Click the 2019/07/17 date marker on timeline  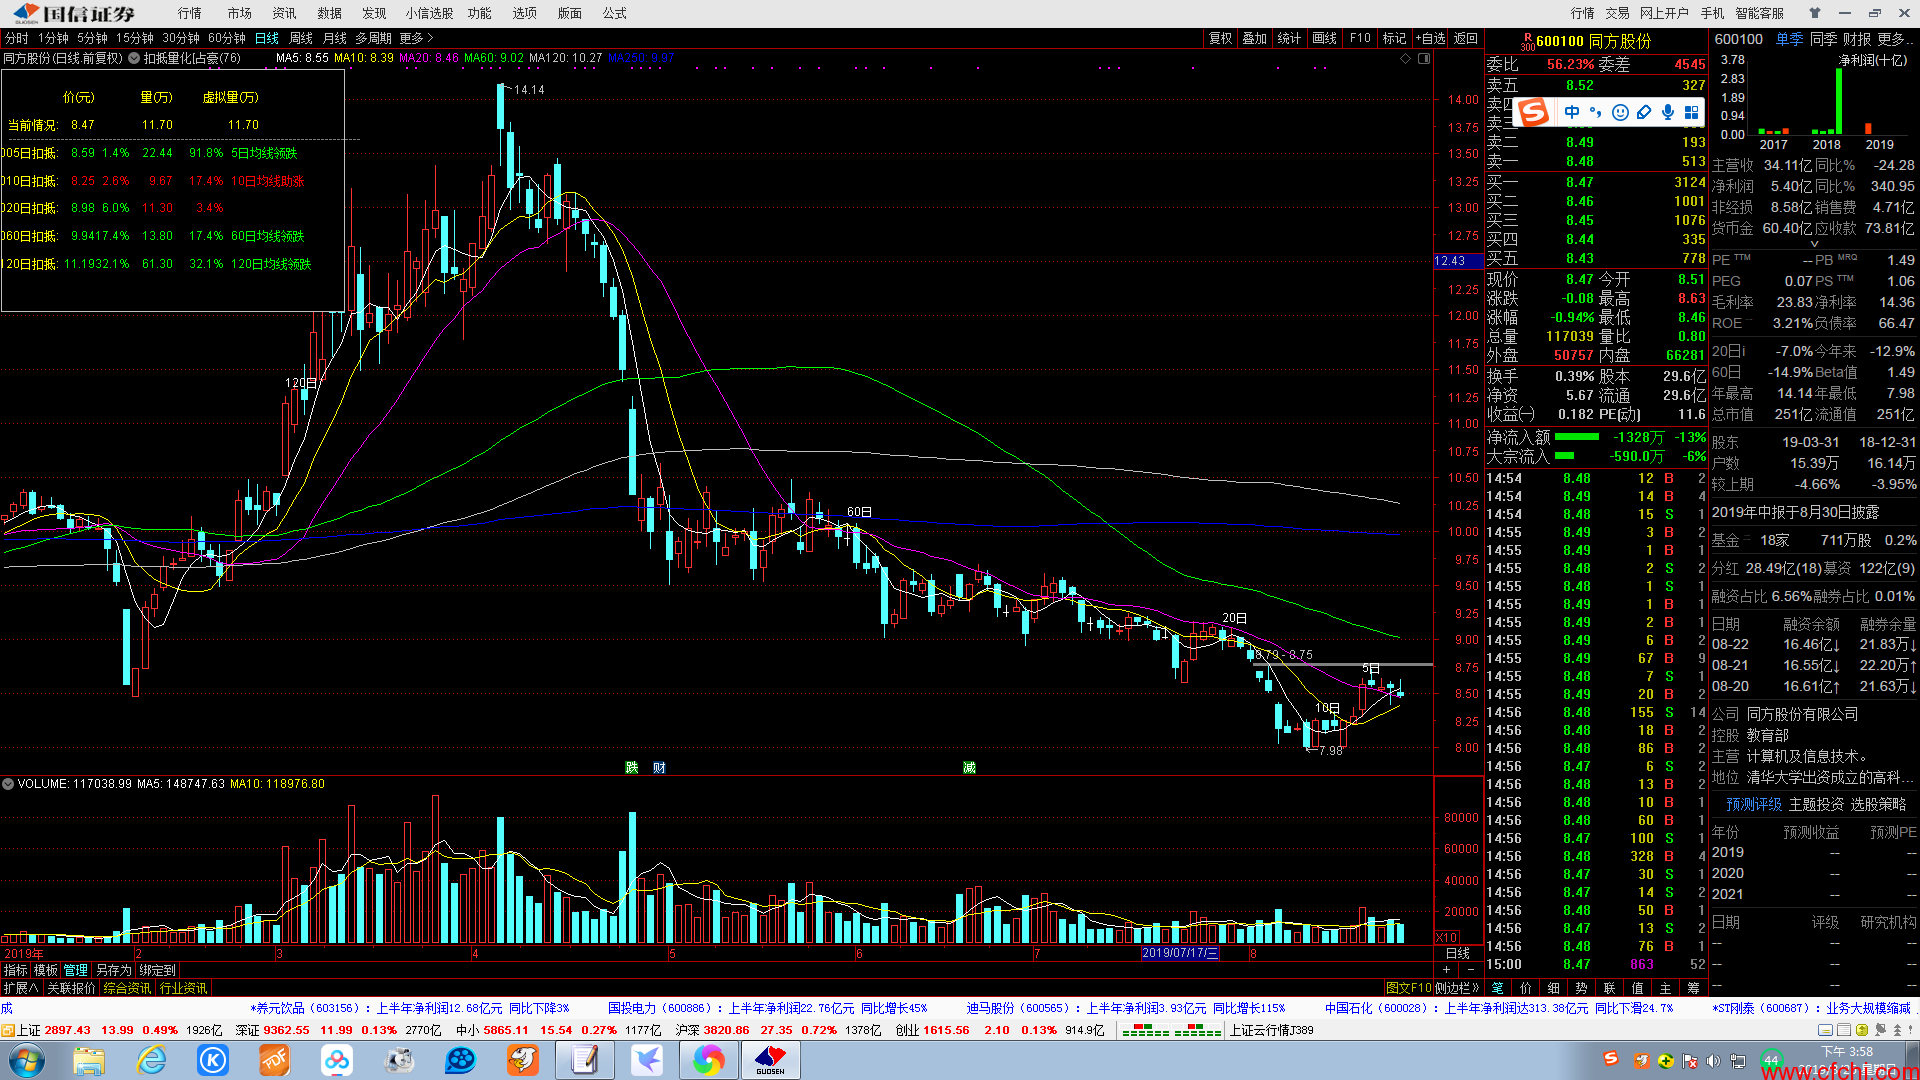1180,953
